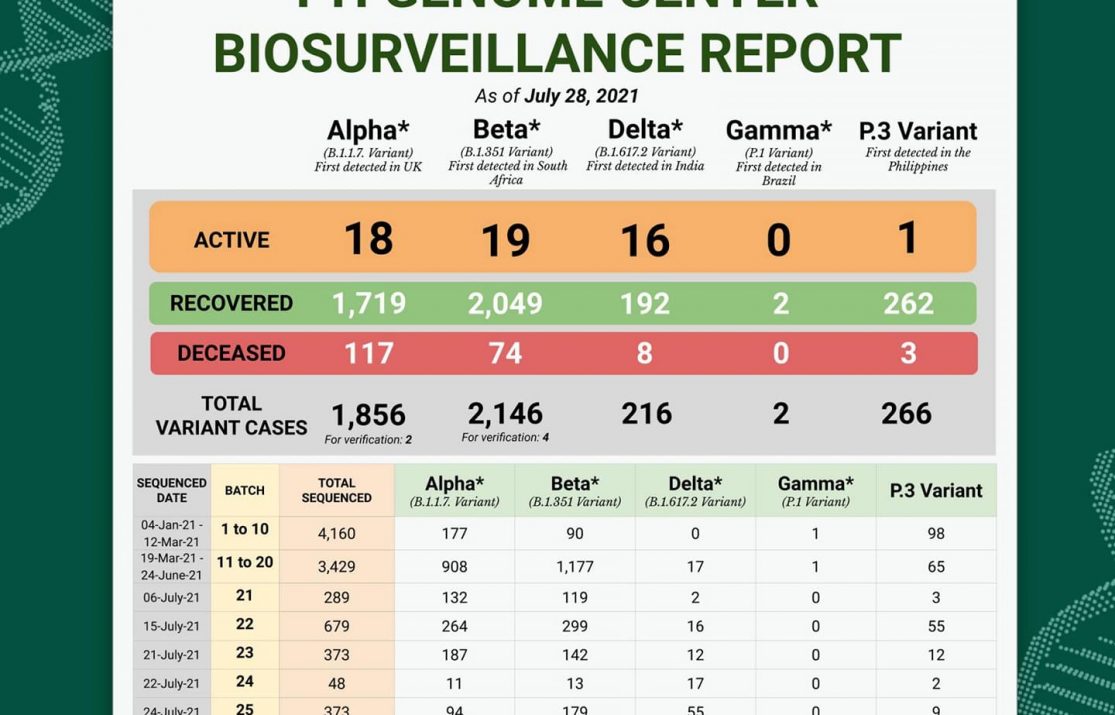The width and height of the screenshot is (1115, 715).
Task: Click the Gamma* heading, first detected in Brazil
Action: coord(778,131)
